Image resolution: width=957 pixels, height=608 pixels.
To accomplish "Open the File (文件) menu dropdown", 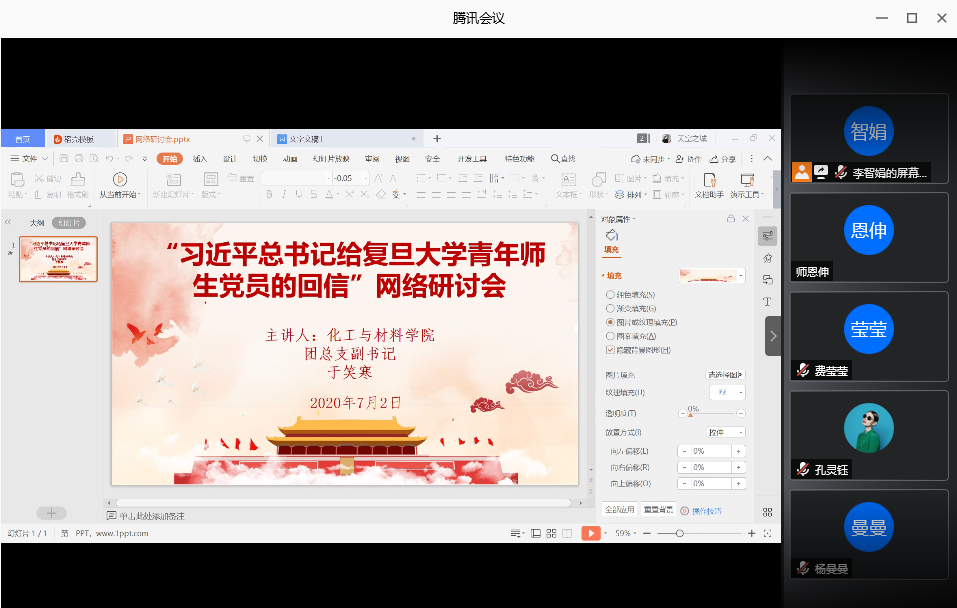I will [29, 159].
